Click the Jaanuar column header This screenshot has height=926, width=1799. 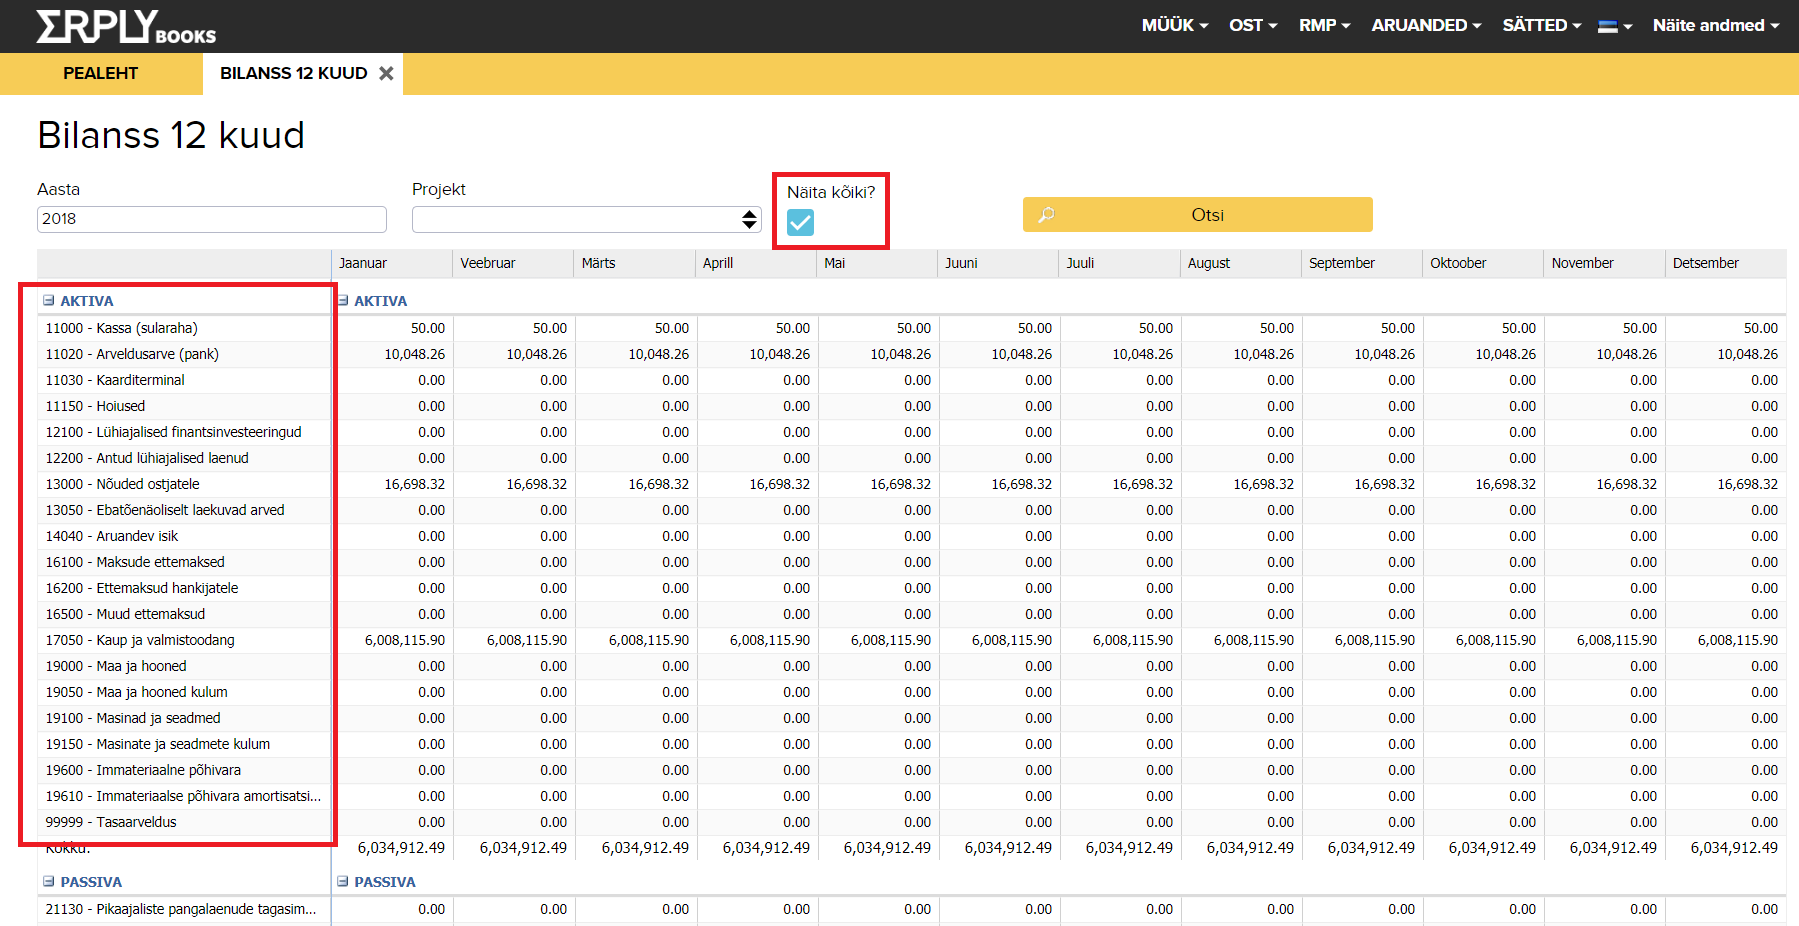click(x=363, y=263)
